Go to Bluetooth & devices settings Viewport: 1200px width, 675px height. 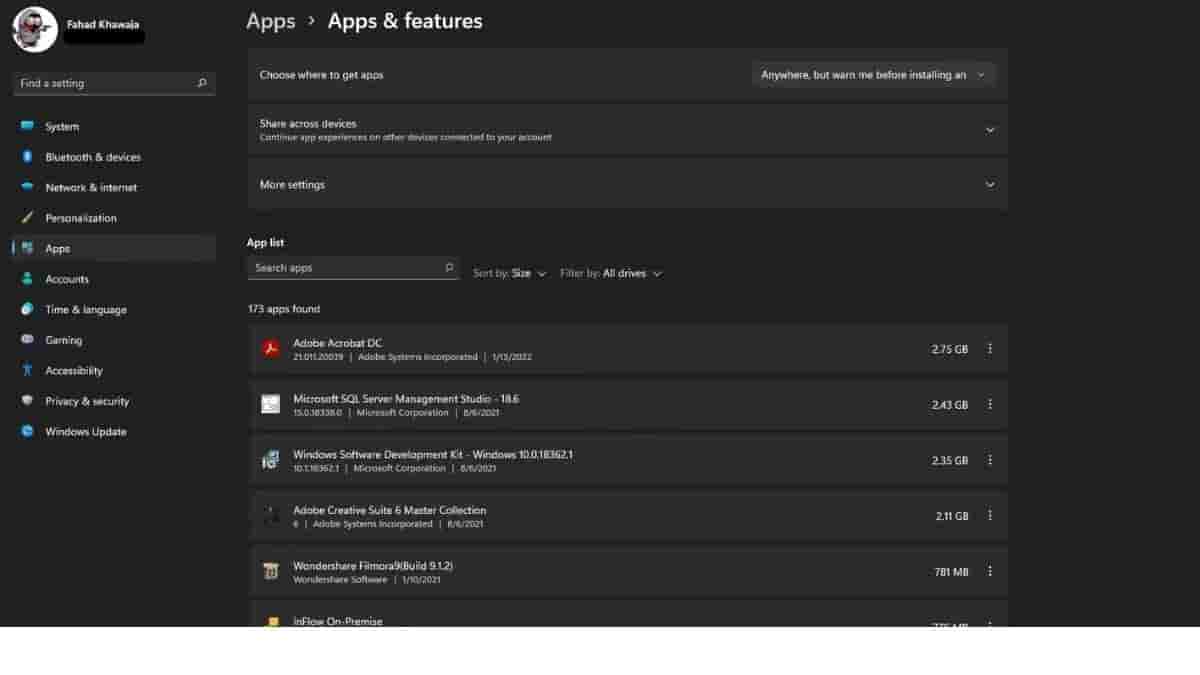[92, 157]
